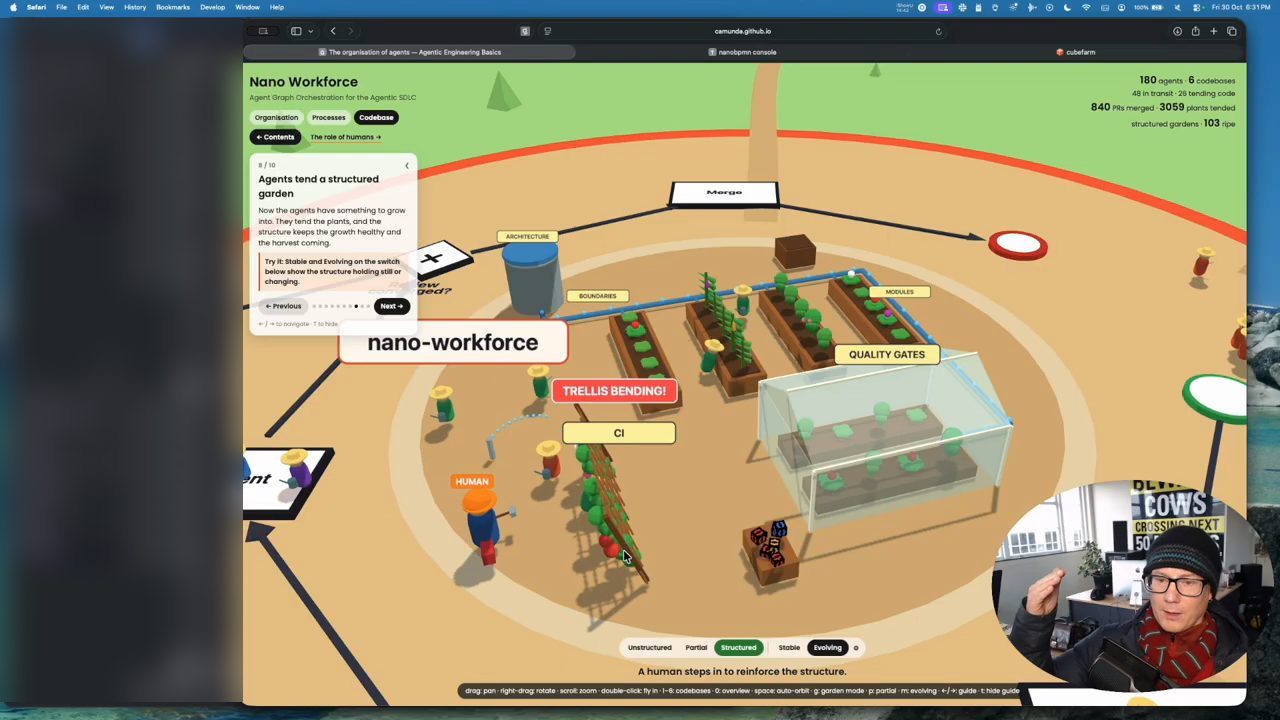Viewport: 1280px width, 720px height.
Task: Switch the garden to Stable
Action: coord(789,648)
